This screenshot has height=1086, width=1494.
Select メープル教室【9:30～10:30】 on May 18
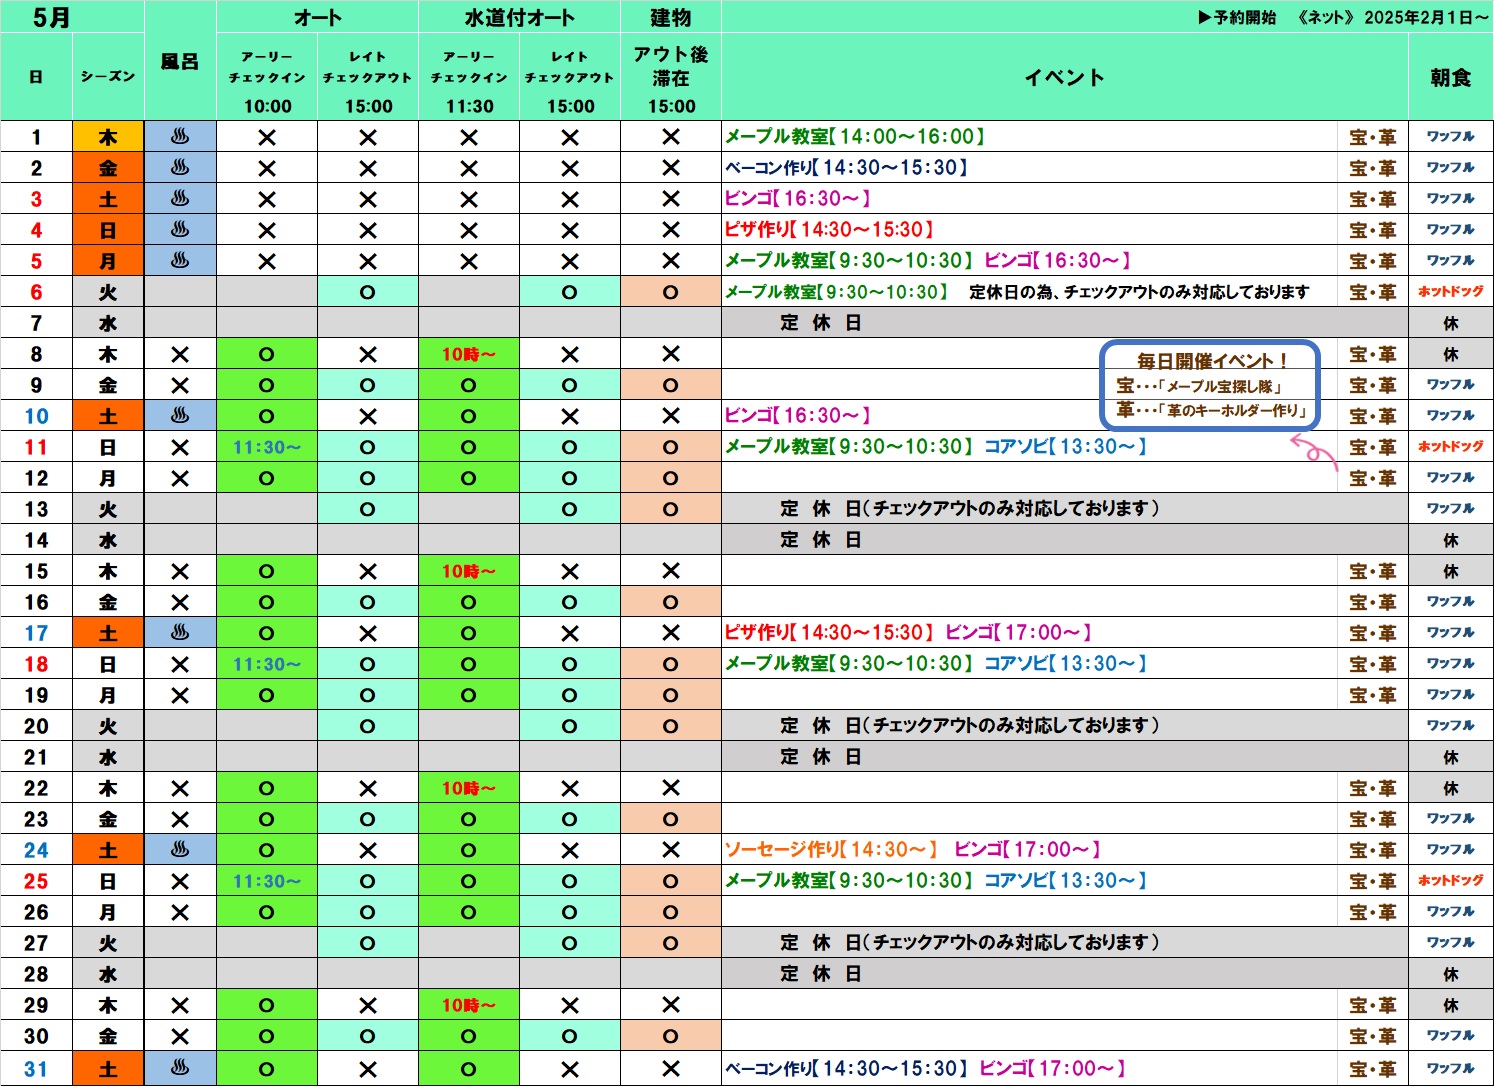(848, 663)
